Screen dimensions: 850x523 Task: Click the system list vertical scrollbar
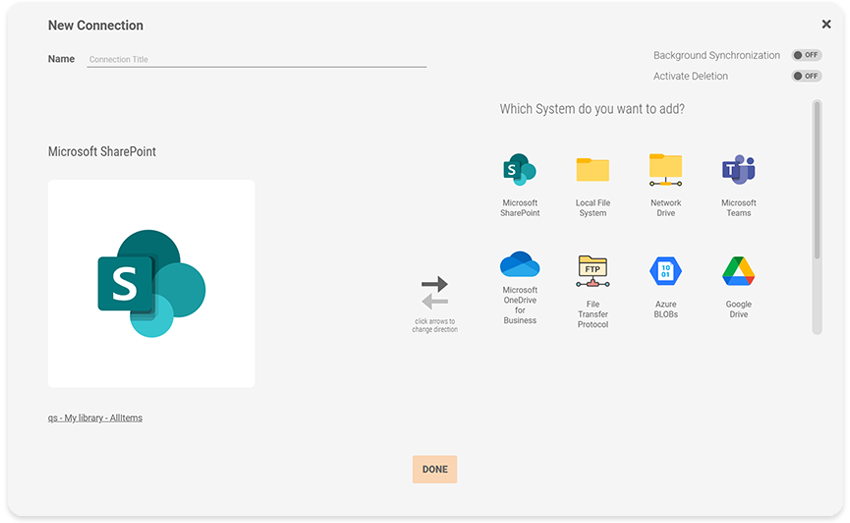[x=817, y=180]
